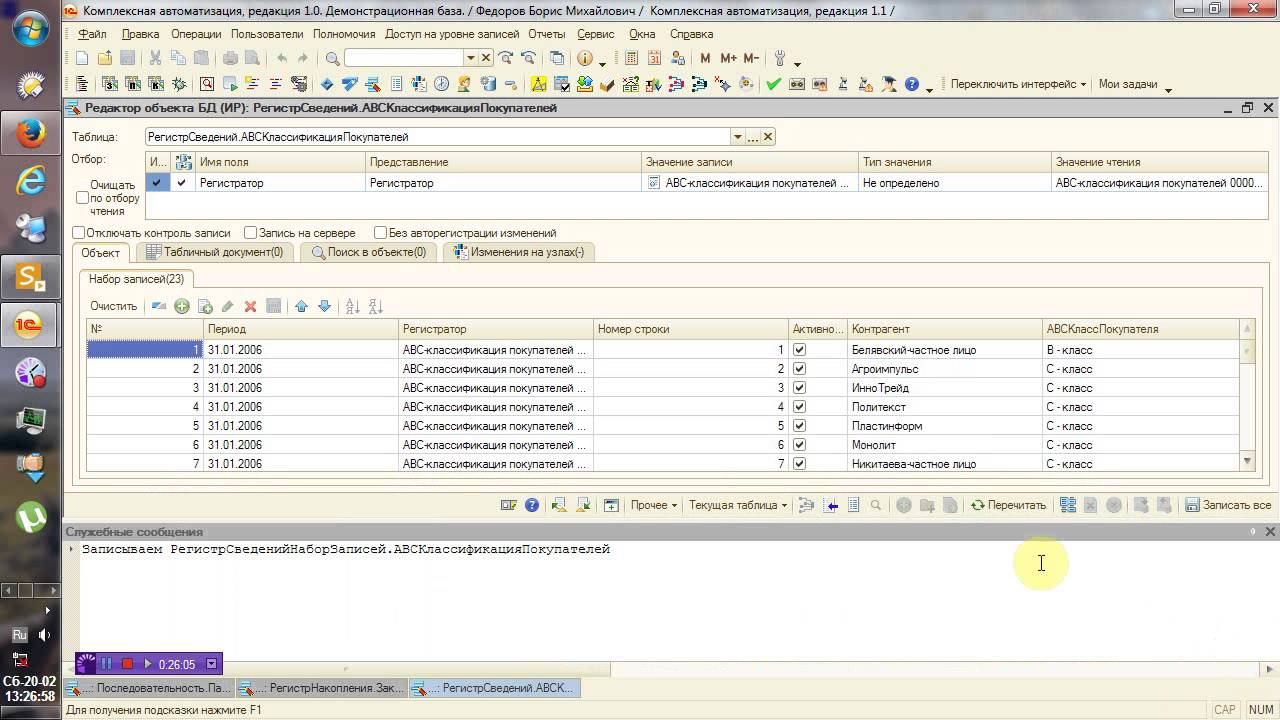Screen dimensions: 1280x720
Task: Click the "Записать все" button
Action: pos(1228,505)
